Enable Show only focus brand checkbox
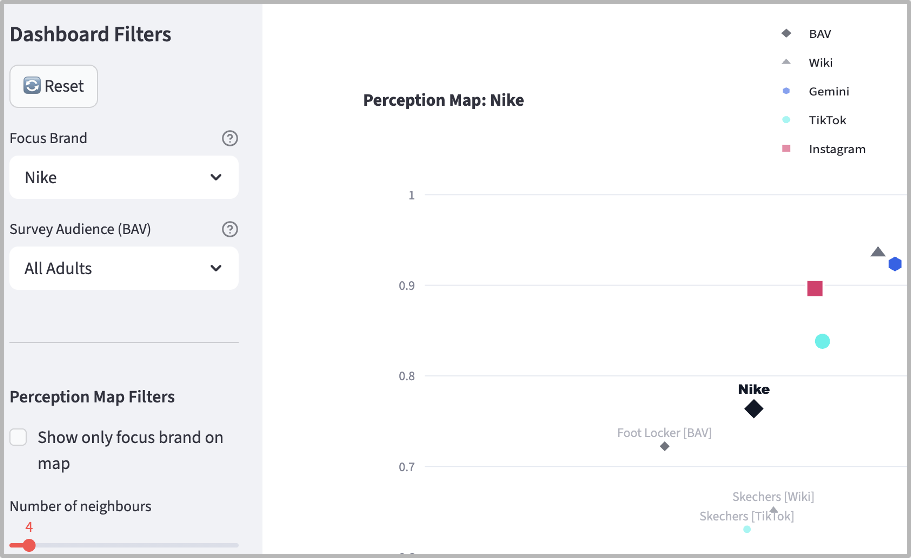 tap(18, 437)
